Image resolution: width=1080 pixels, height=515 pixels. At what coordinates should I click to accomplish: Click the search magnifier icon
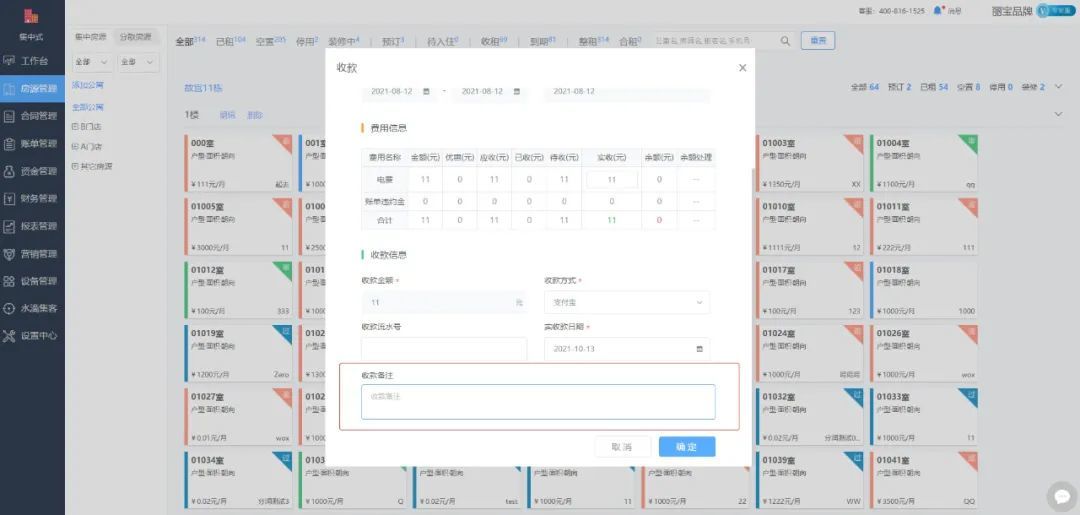785,41
